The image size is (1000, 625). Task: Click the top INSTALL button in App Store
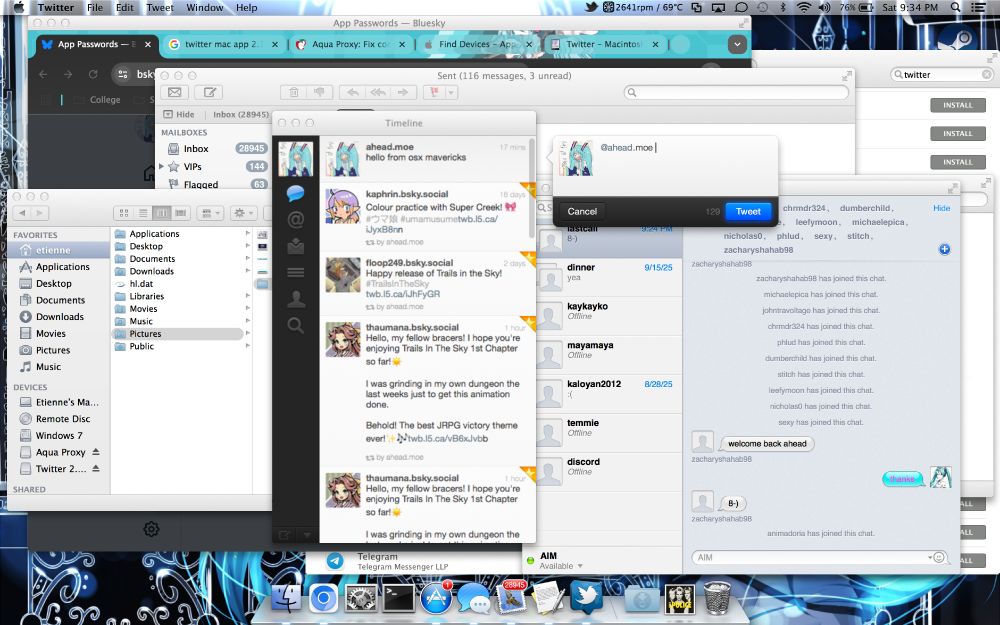(958, 105)
